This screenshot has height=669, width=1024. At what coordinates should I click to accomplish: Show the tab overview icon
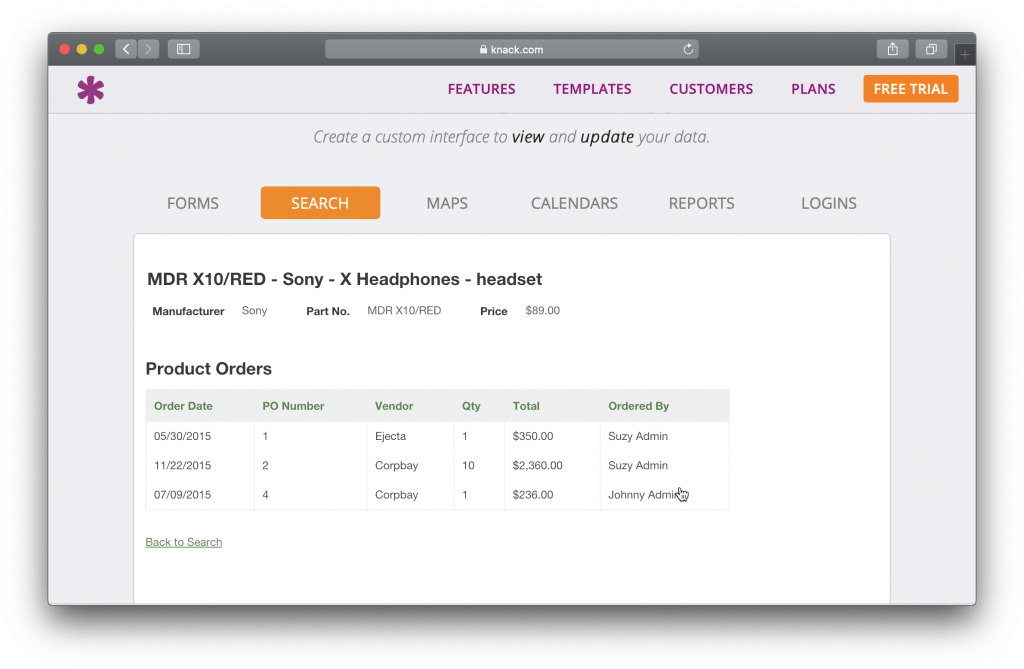click(x=931, y=49)
